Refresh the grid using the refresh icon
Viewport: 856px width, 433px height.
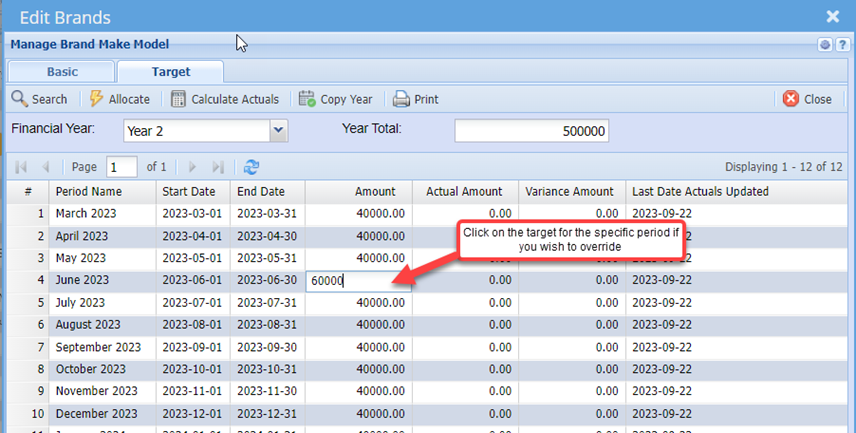pos(251,167)
